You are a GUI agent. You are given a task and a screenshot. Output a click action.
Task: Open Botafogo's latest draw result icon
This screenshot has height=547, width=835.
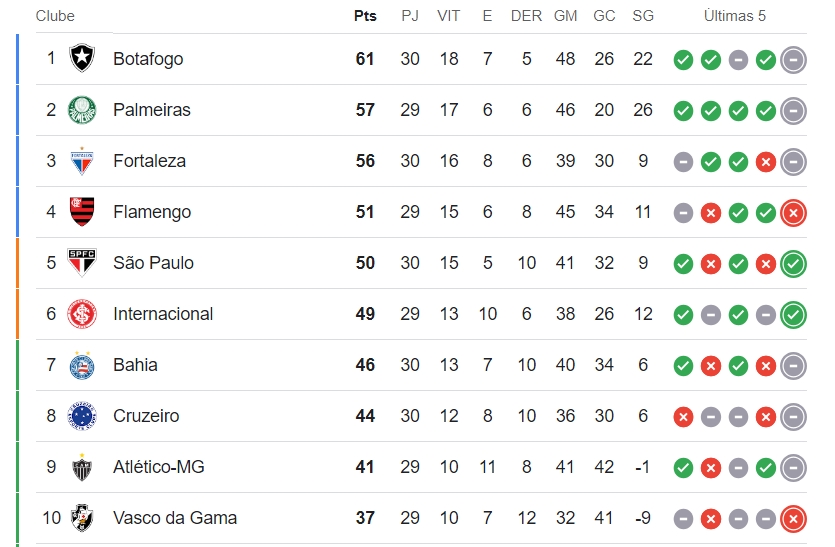point(793,60)
